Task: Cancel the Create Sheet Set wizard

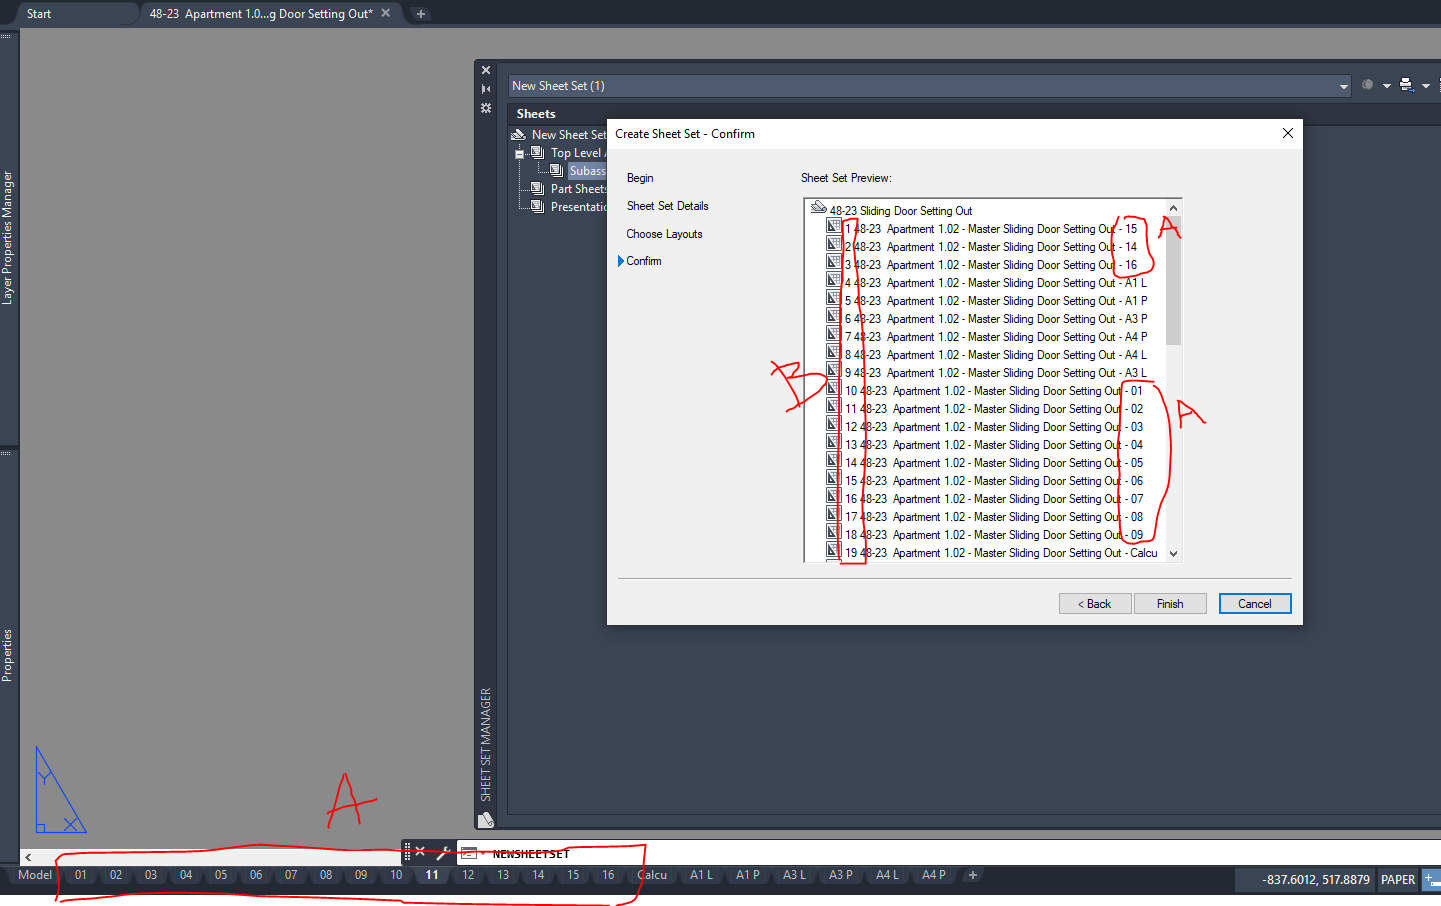Action: tap(1254, 603)
